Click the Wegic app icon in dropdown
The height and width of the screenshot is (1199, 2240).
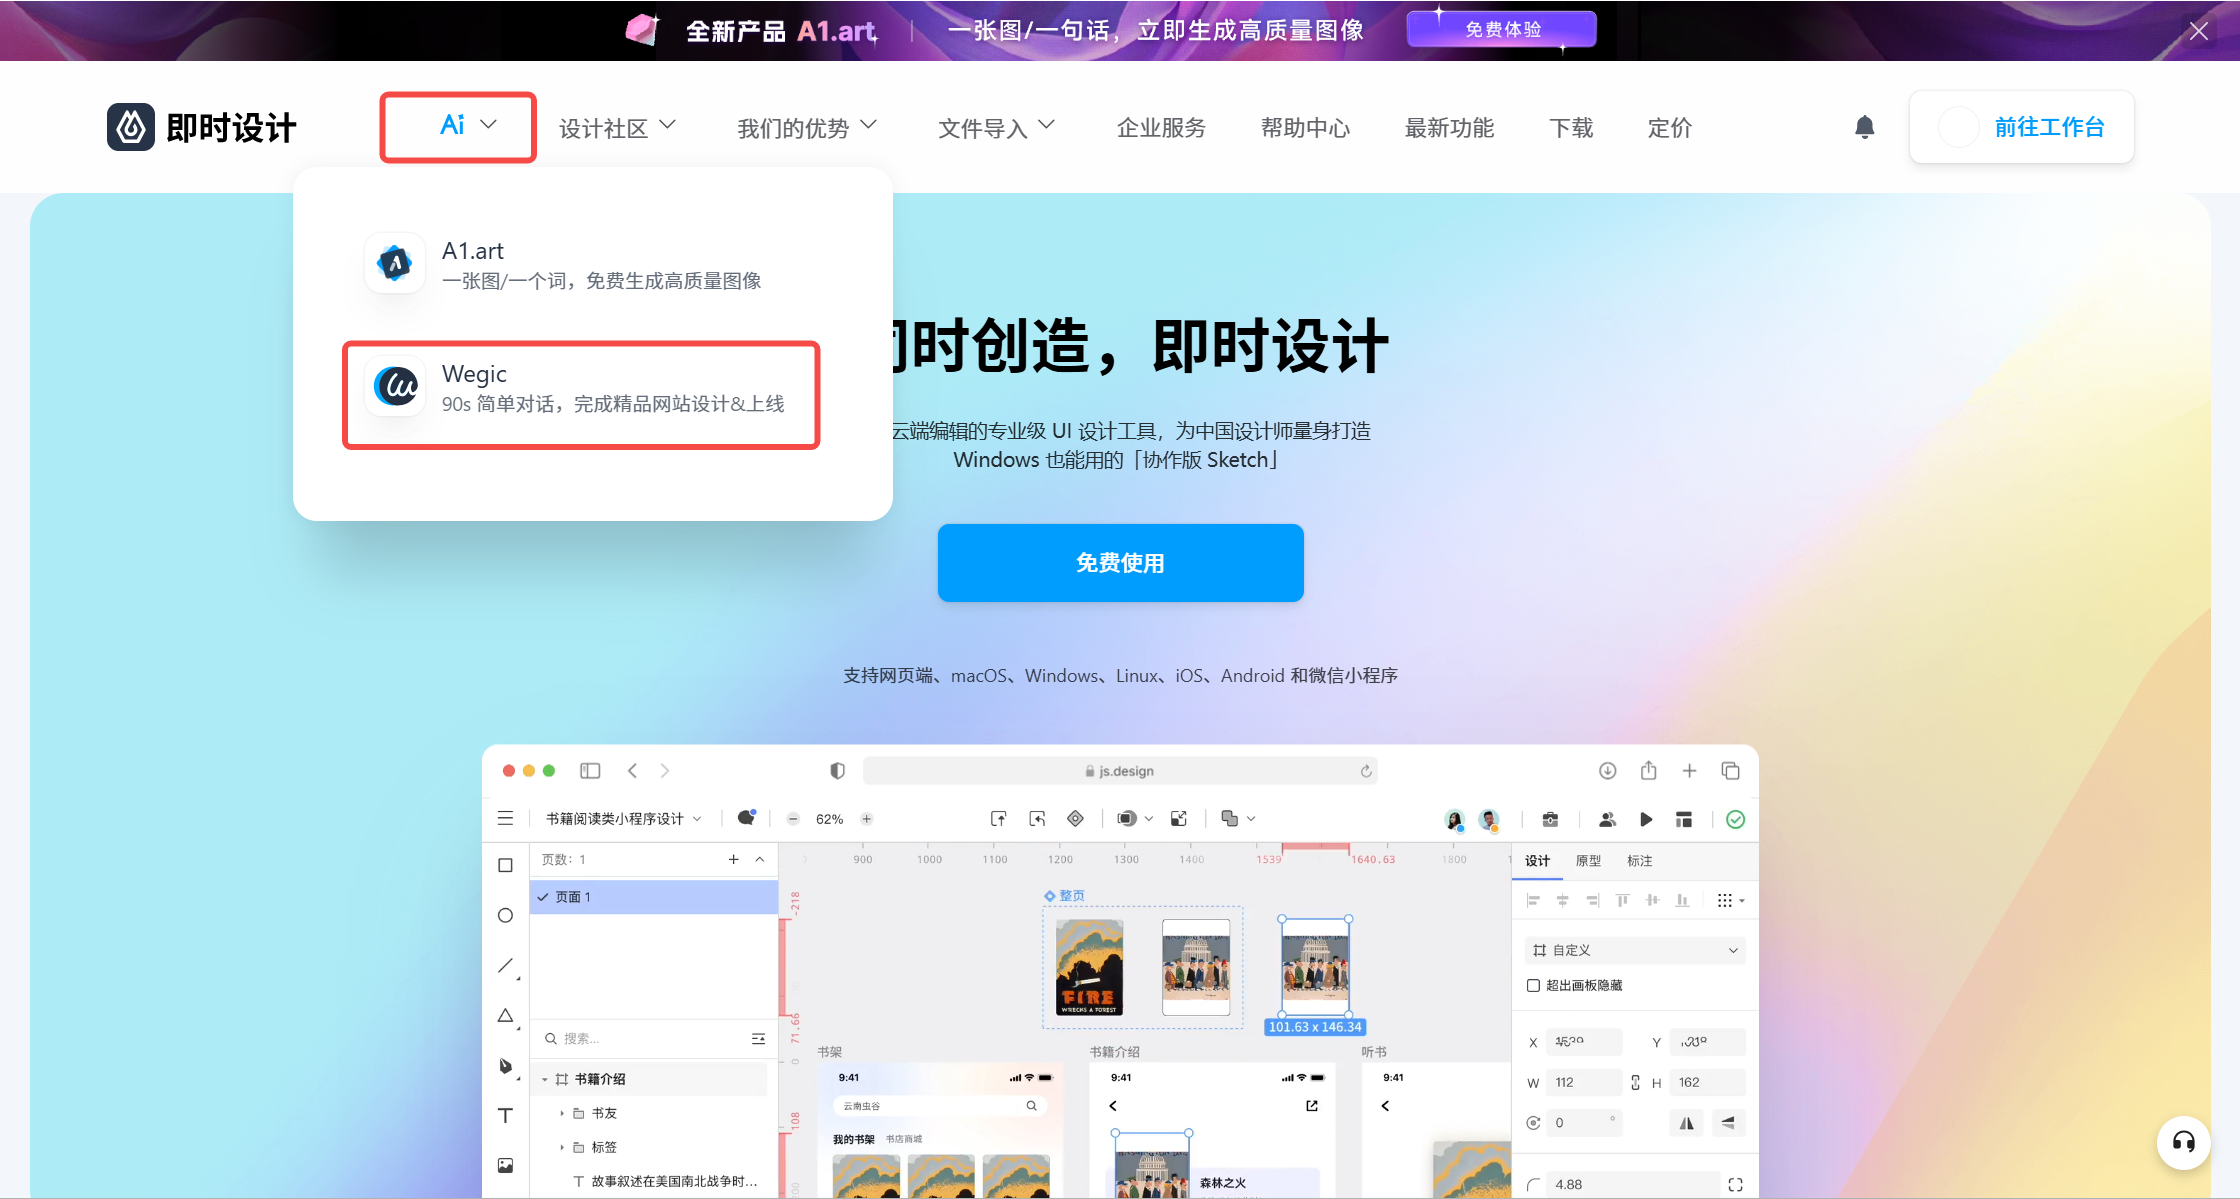tap(395, 386)
